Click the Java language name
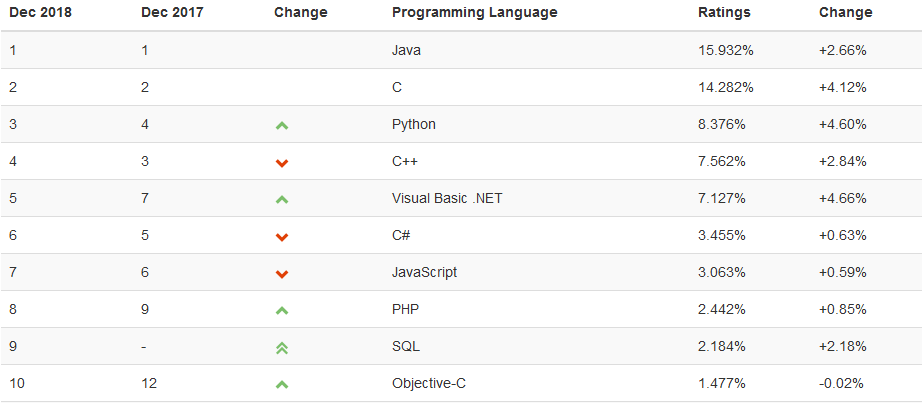Screen dimensions: 922x403 pyautogui.click(x=406, y=51)
